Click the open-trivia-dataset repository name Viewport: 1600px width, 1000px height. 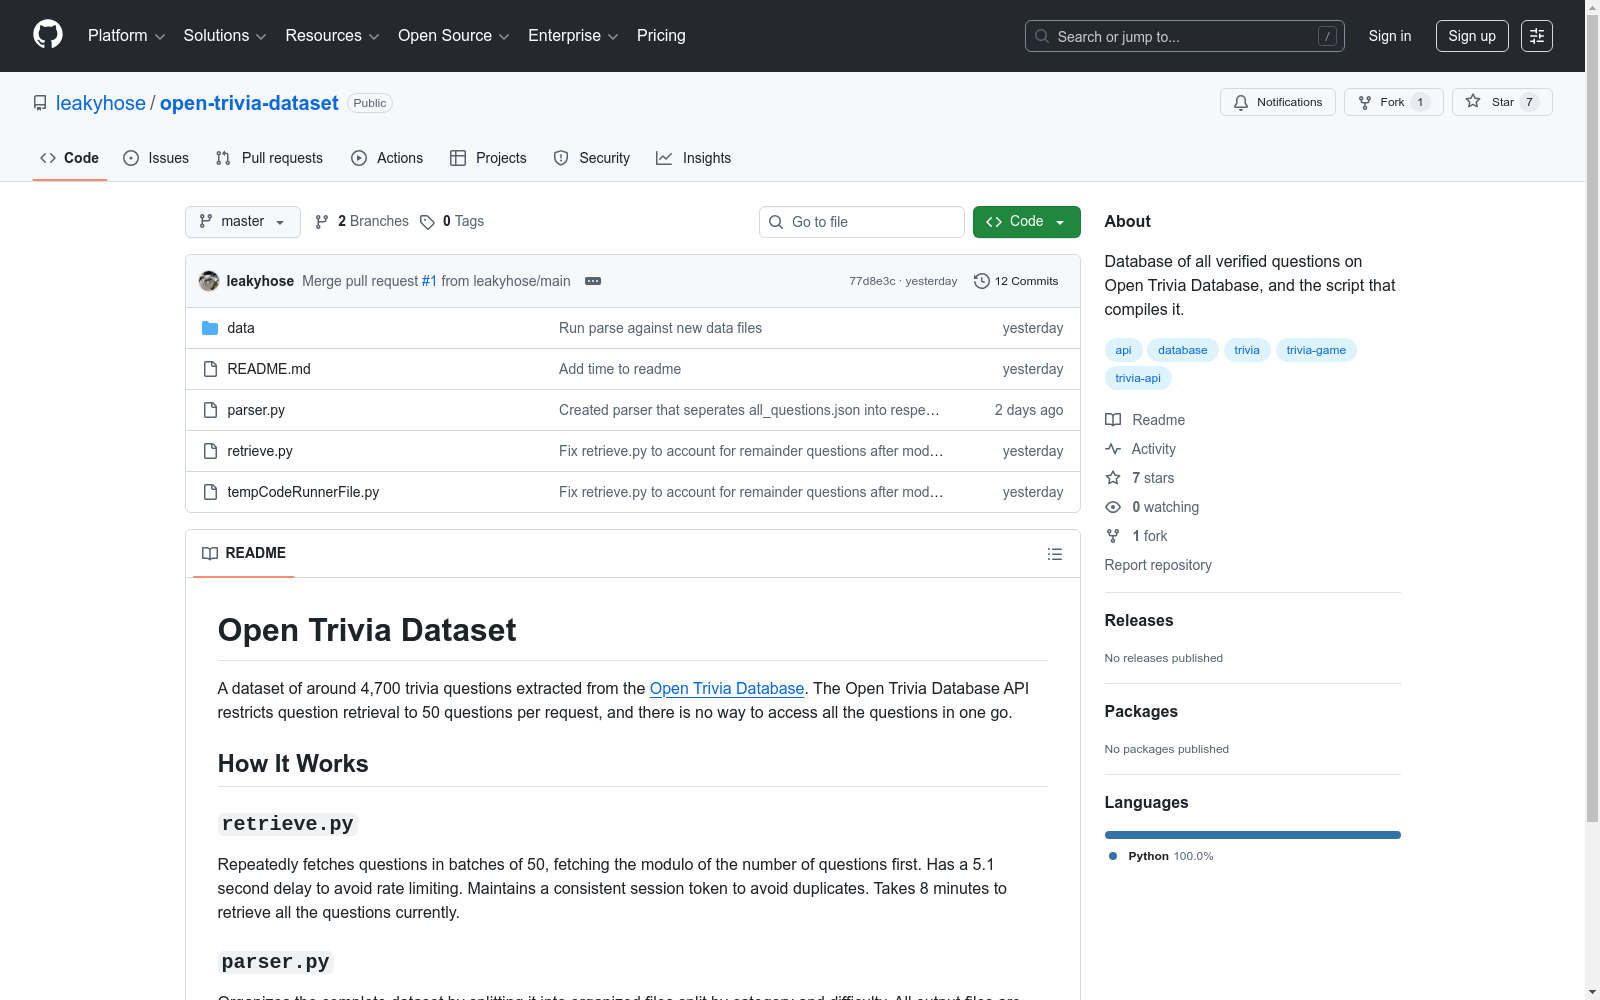[x=249, y=103]
